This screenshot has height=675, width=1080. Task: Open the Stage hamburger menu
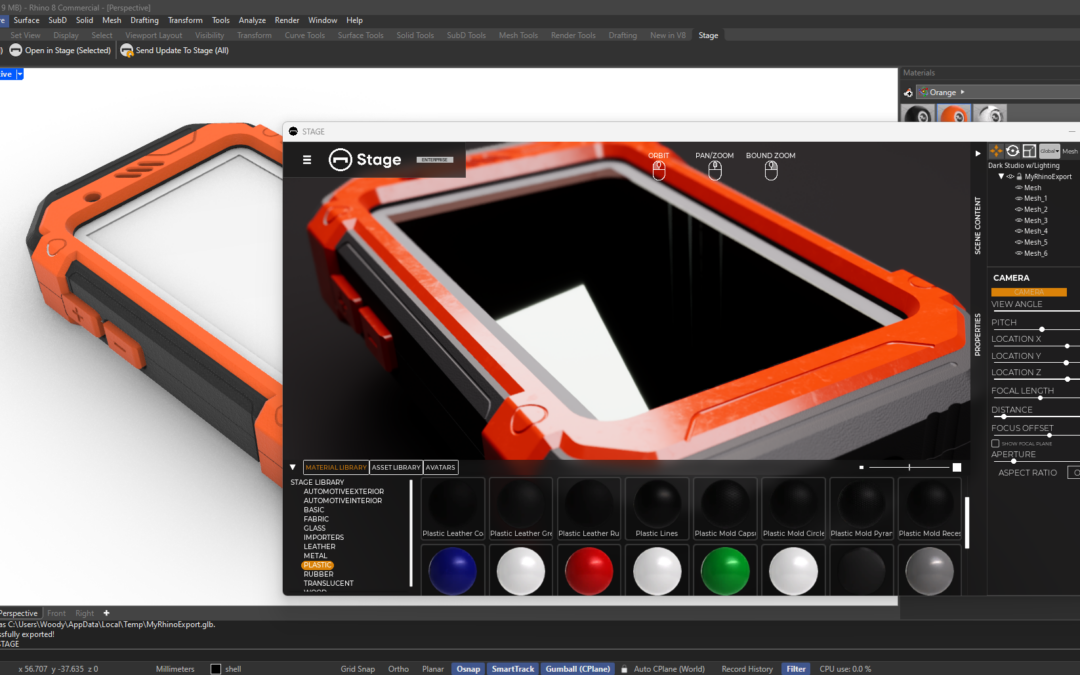307,160
